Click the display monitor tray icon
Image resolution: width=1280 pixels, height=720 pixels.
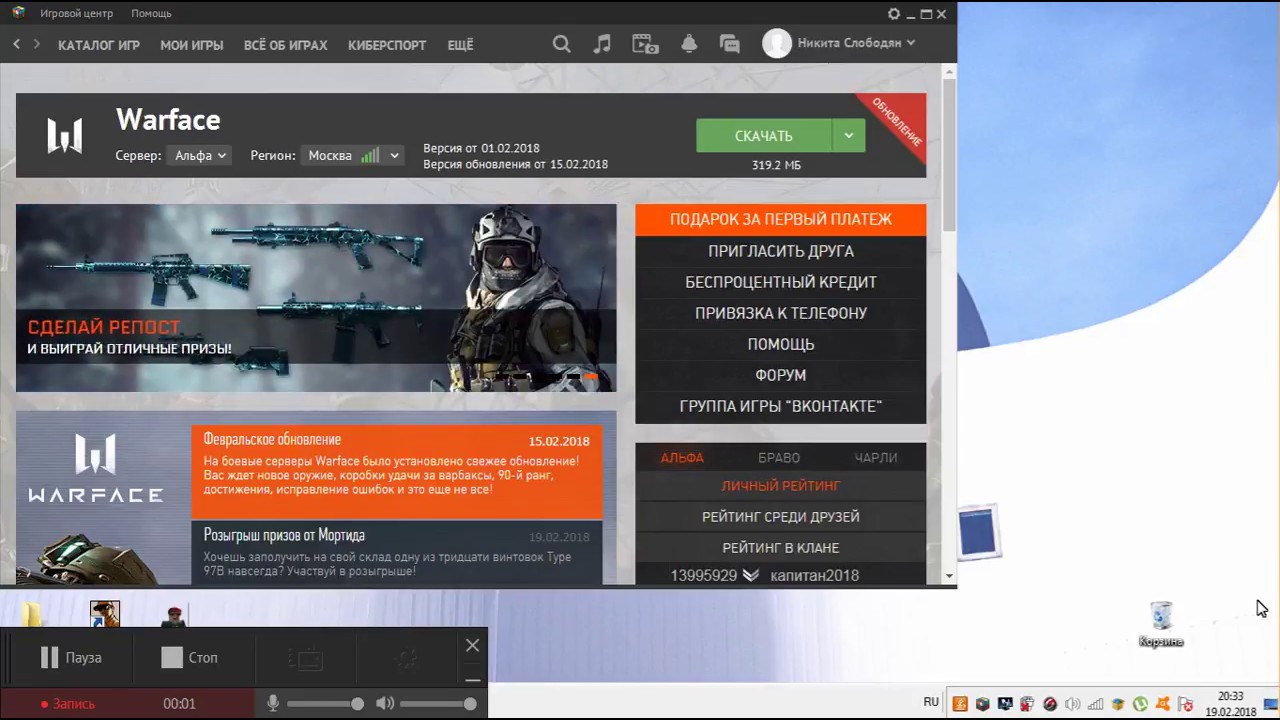1005,703
